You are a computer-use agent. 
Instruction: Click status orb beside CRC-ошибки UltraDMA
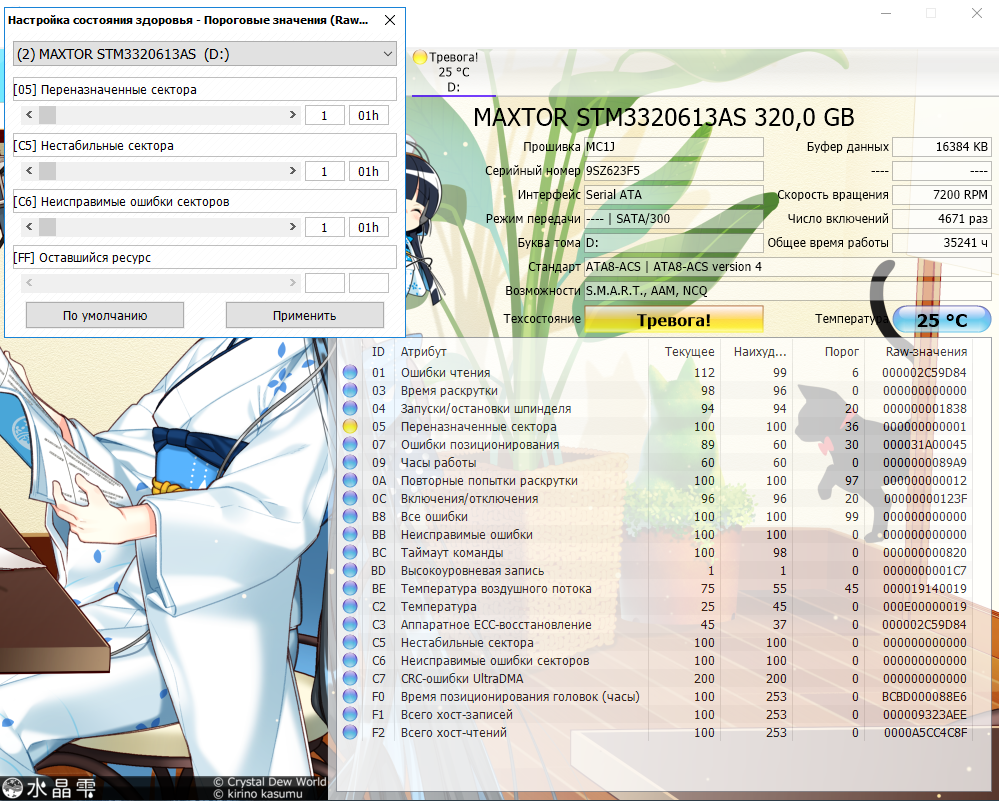[350, 678]
